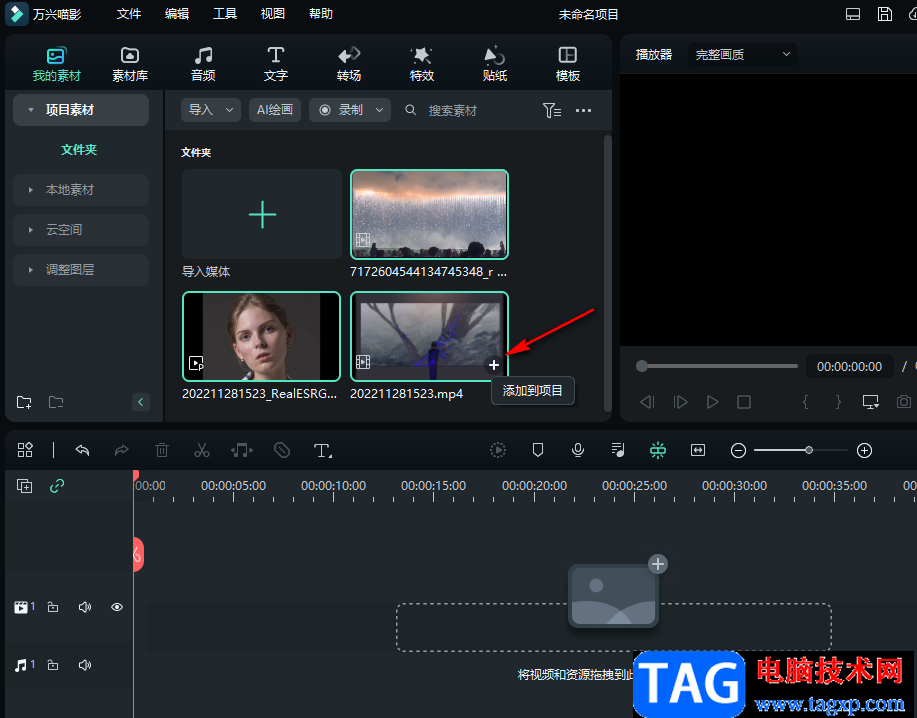
Task: Click the undo arrow in timeline toolbar
Action: pyautogui.click(x=83, y=451)
